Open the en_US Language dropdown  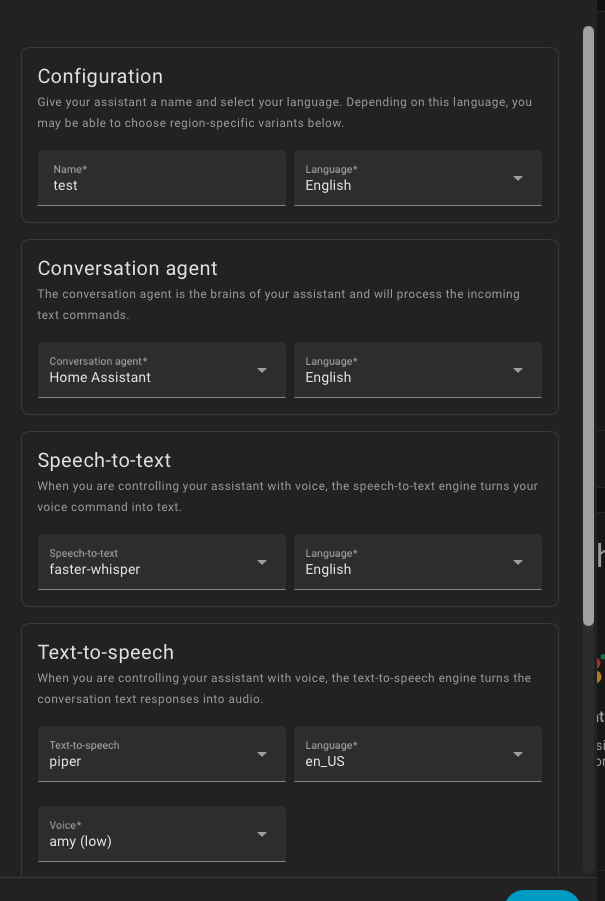pos(405,754)
